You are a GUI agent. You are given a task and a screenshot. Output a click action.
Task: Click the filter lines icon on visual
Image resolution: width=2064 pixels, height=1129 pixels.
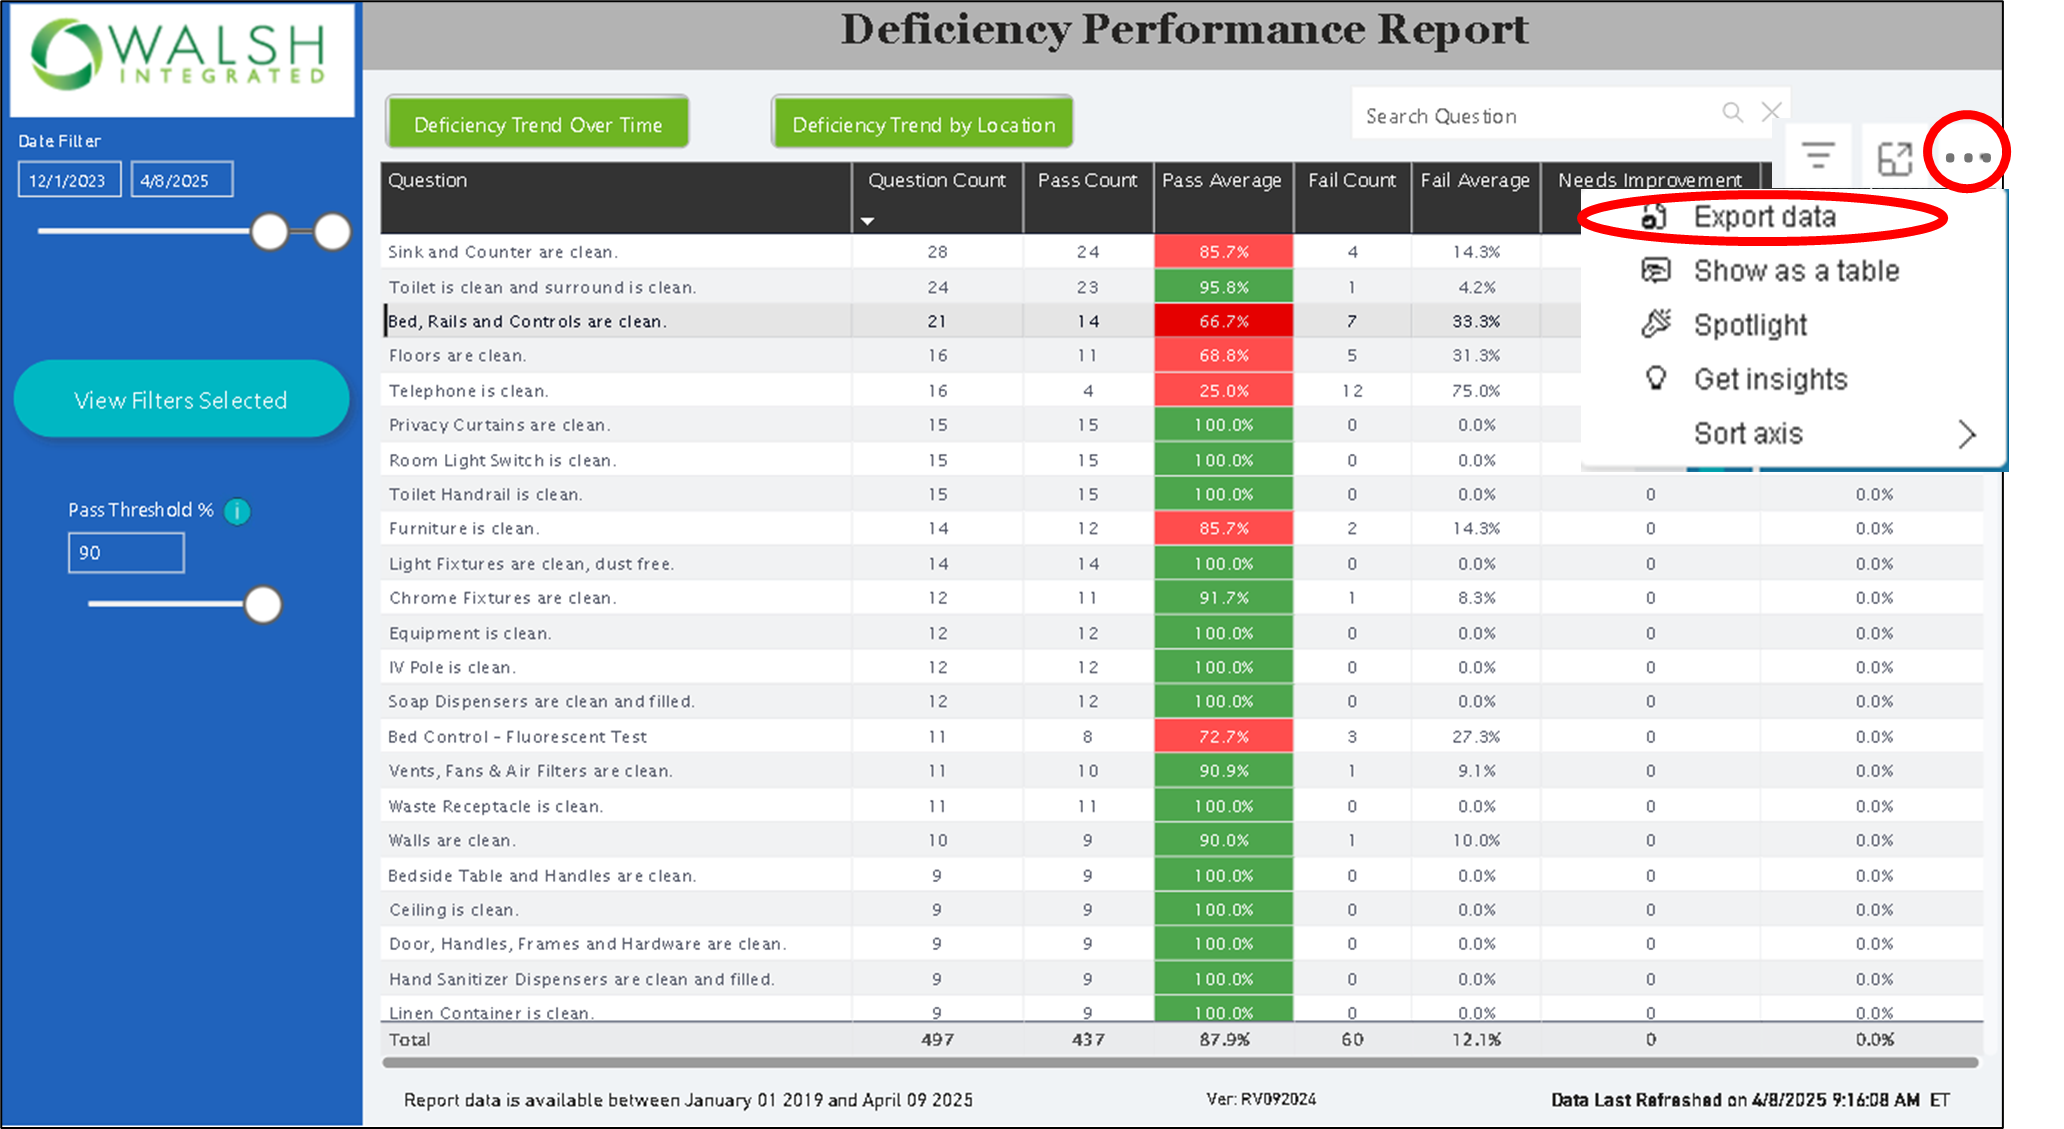point(1817,156)
